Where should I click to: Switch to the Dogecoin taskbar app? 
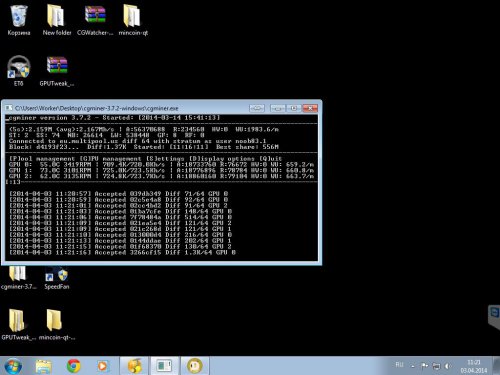pos(195,366)
